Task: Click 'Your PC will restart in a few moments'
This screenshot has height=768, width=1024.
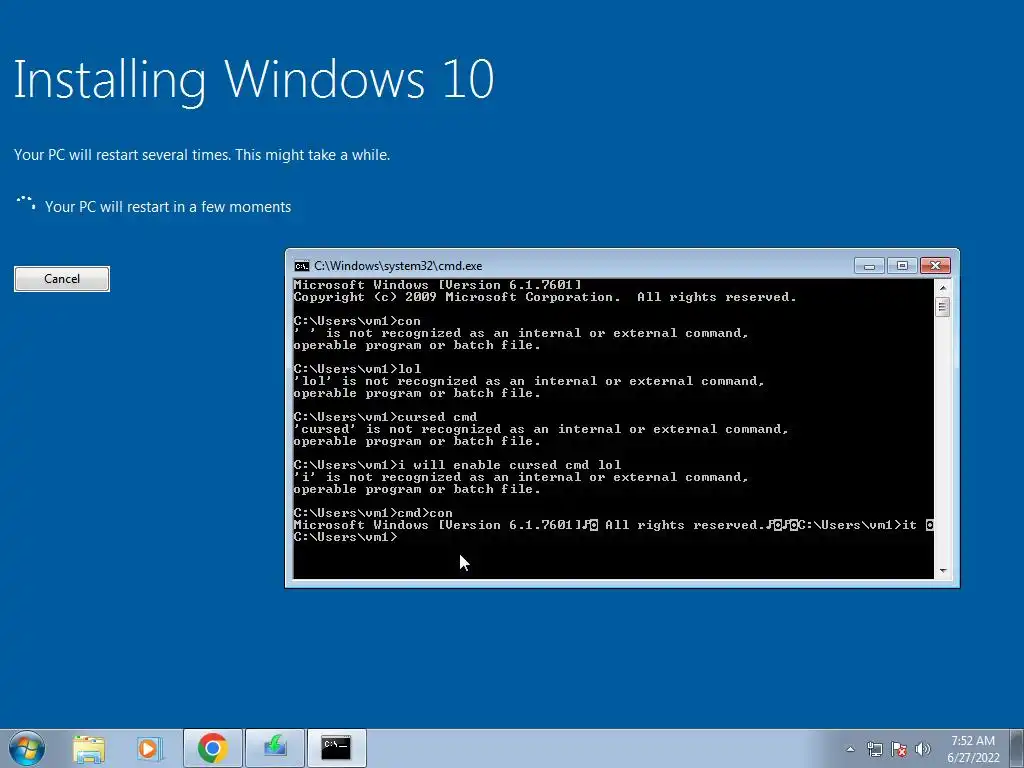Action: (168, 207)
